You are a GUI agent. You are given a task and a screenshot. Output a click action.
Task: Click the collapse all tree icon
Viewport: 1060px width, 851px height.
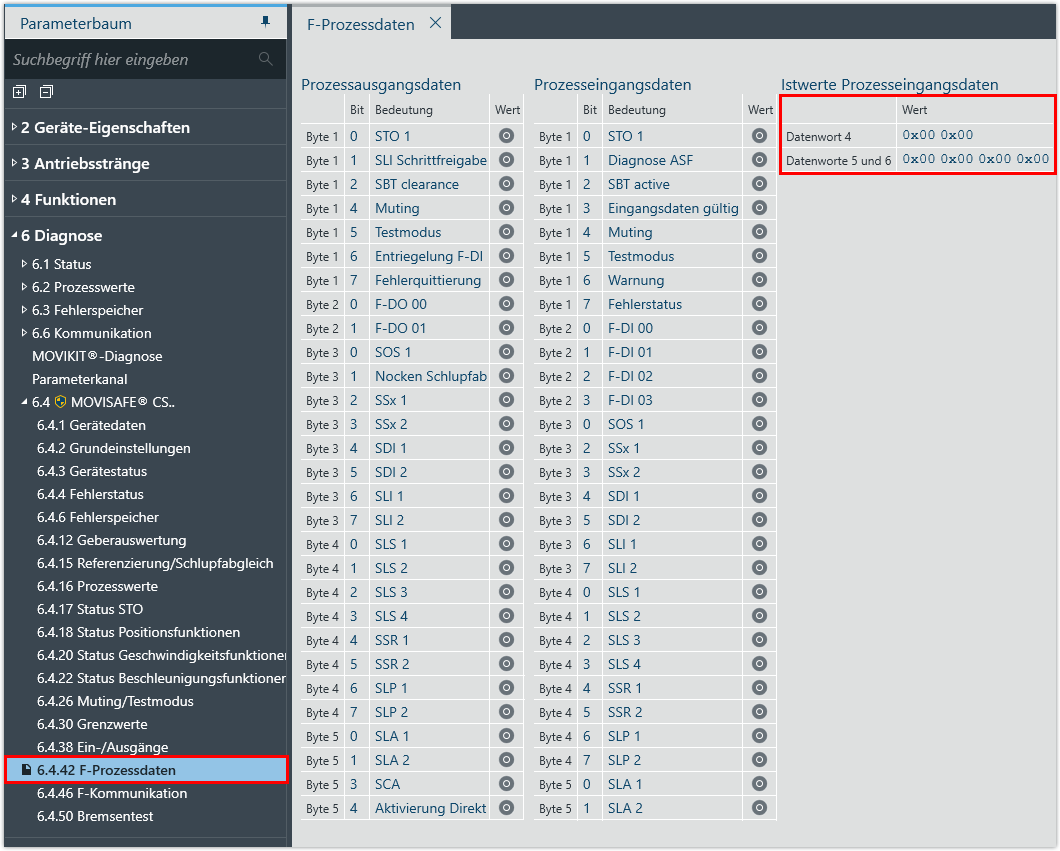46,92
